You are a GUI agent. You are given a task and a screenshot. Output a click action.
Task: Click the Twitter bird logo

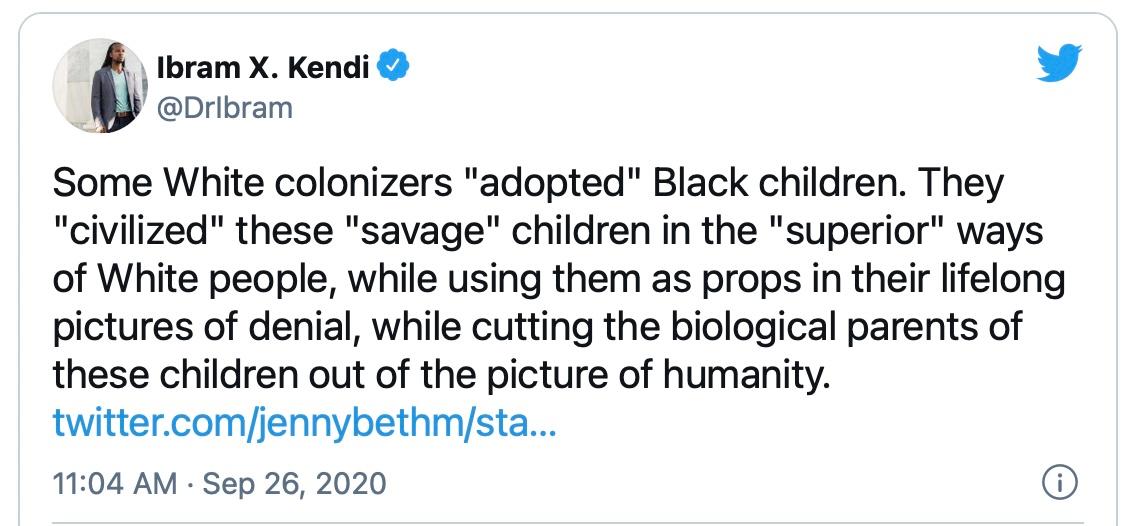coord(1061,65)
